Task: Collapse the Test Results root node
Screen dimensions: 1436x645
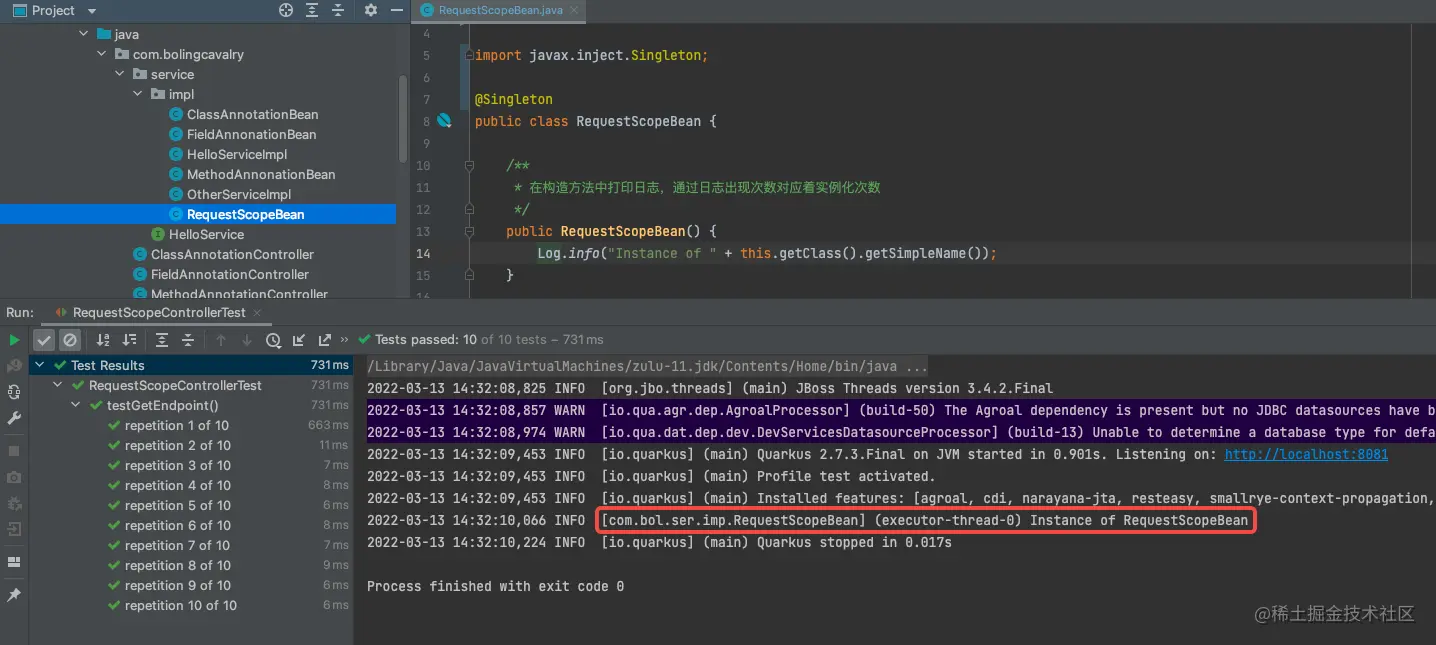Action: click(40, 365)
